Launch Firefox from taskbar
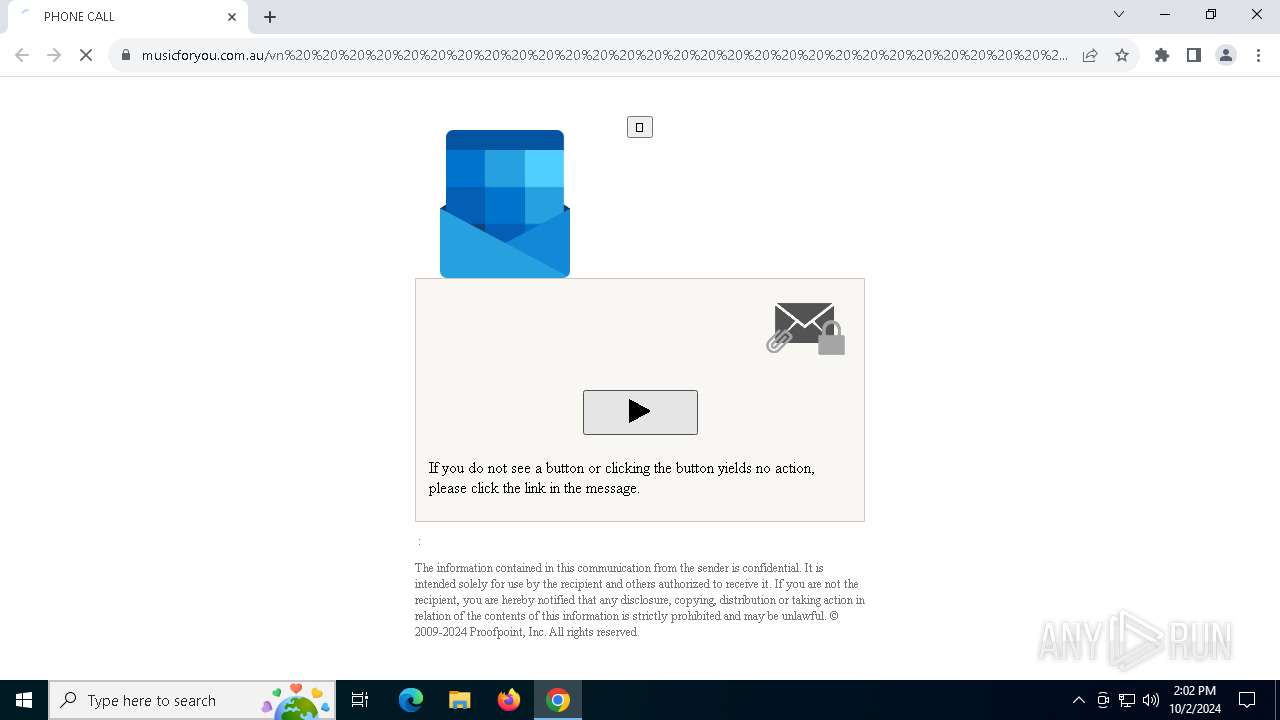This screenshot has width=1280, height=720. tap(509, 700)
